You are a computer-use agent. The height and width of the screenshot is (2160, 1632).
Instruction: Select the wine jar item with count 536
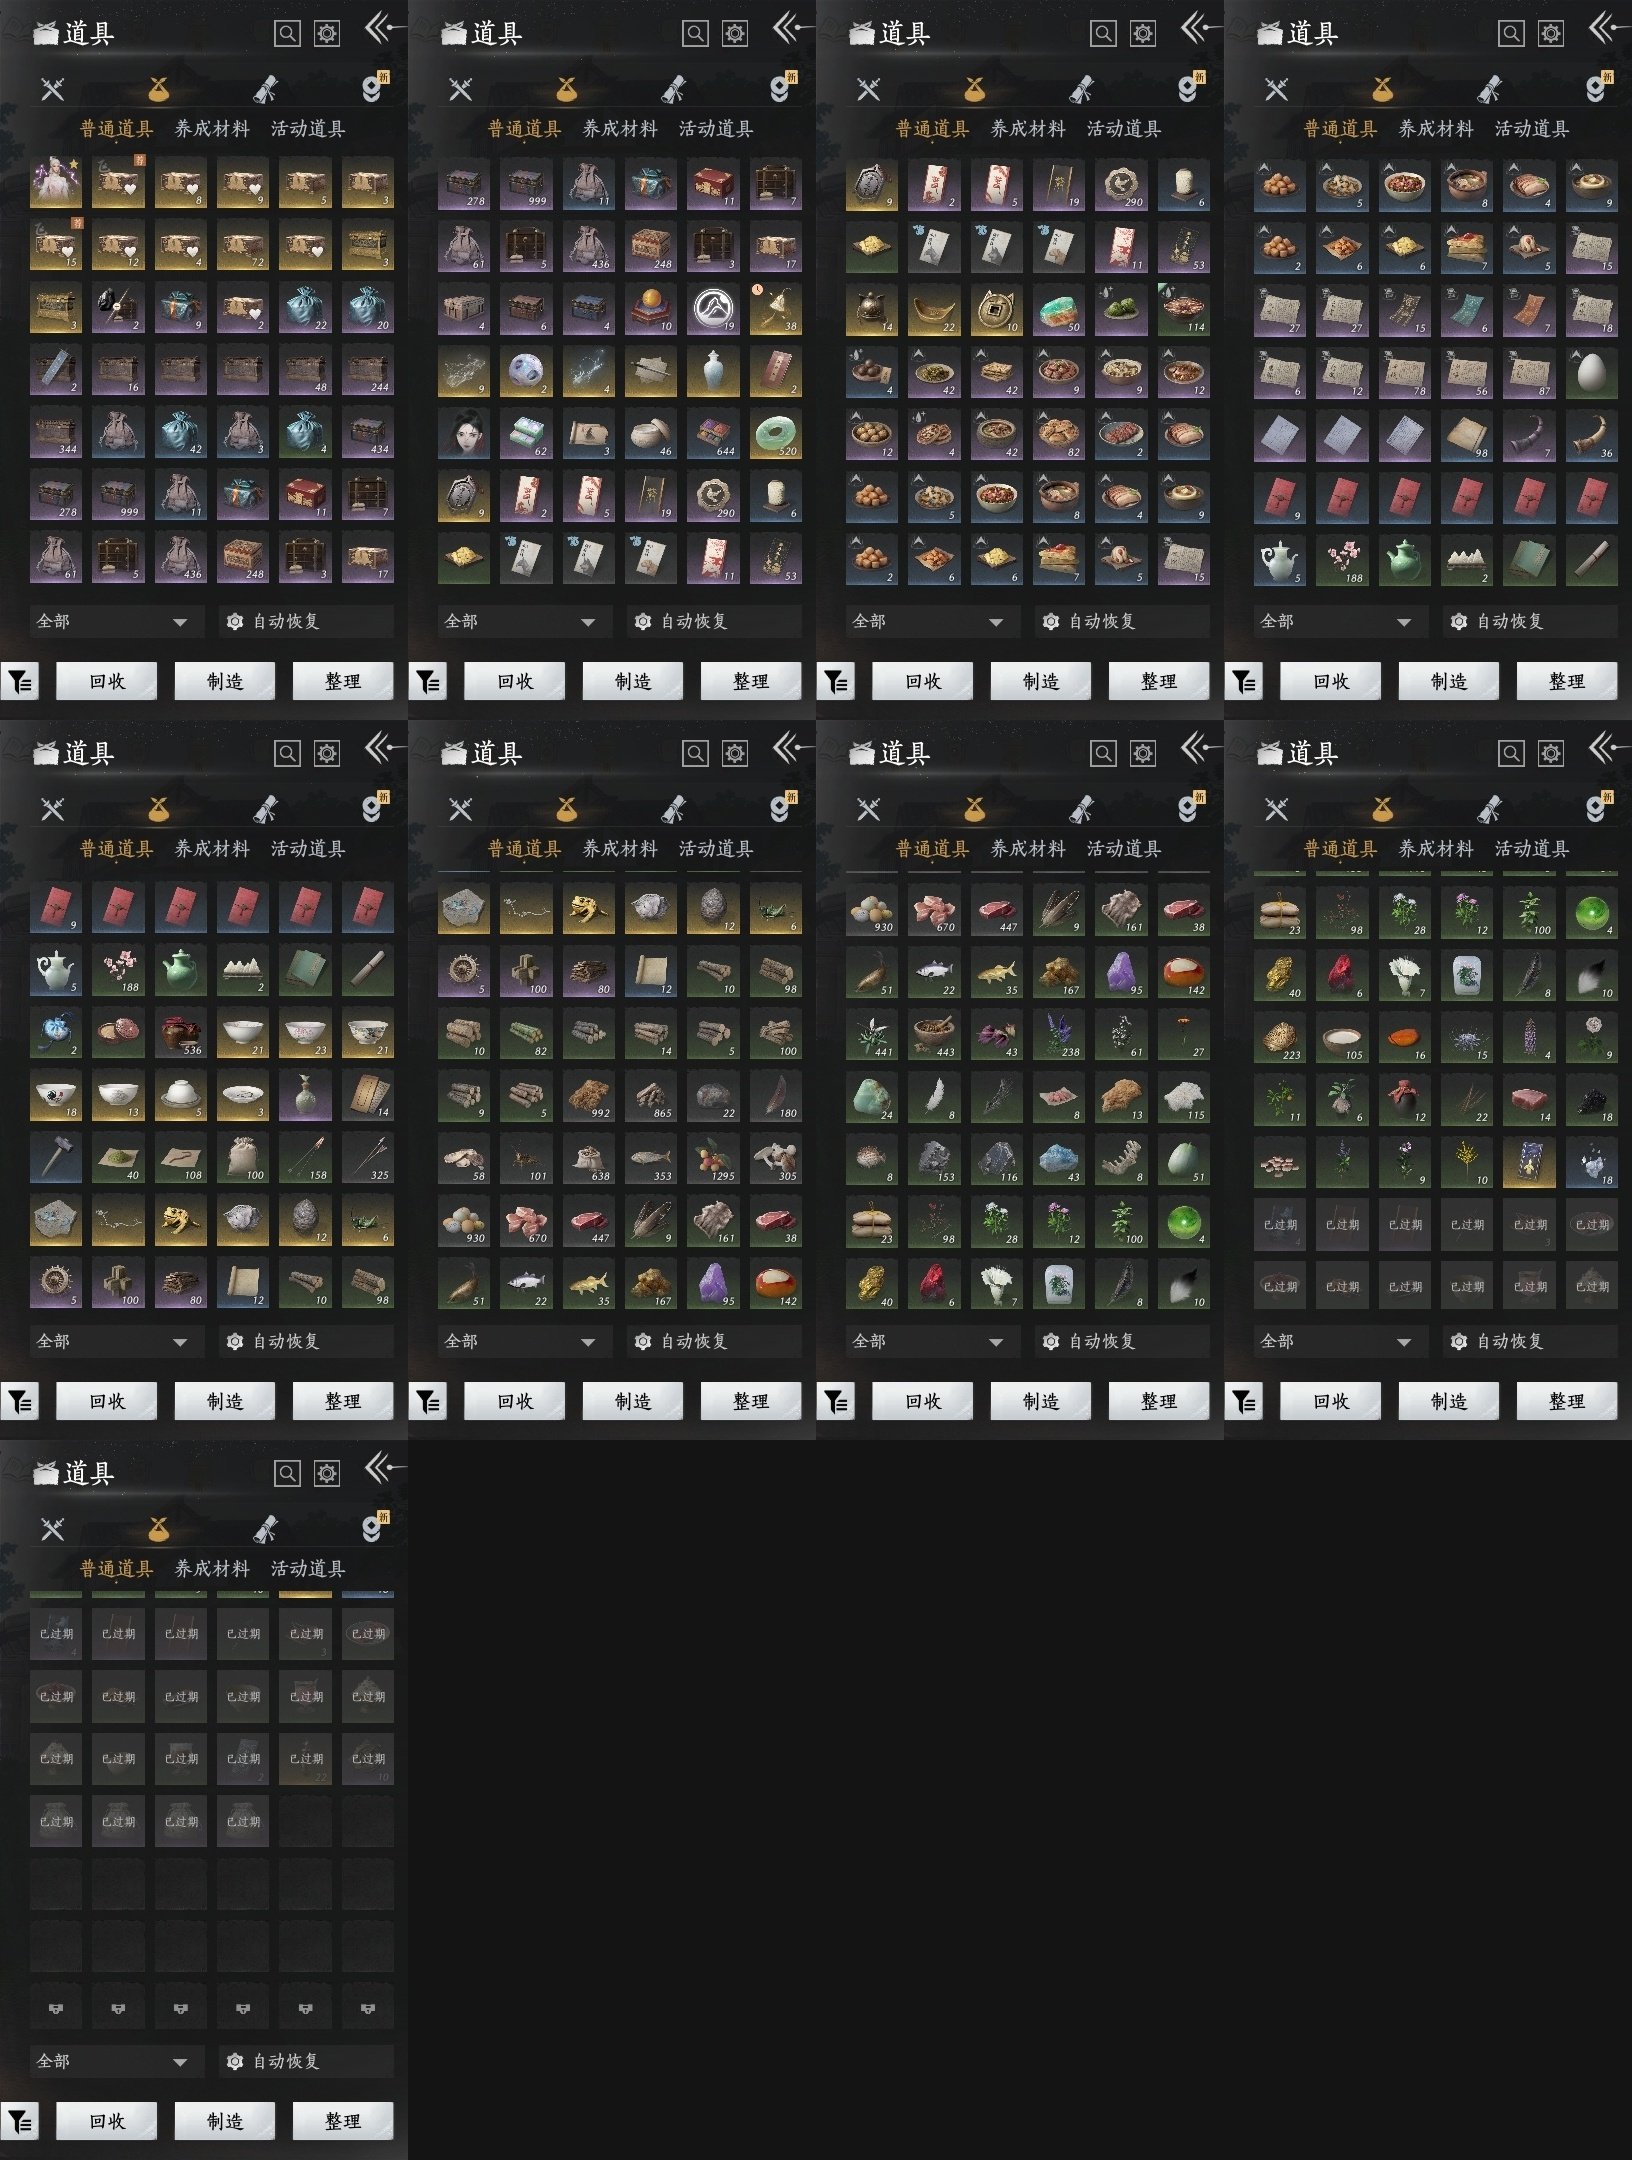pyautogui.click(x=181, y=1034)
